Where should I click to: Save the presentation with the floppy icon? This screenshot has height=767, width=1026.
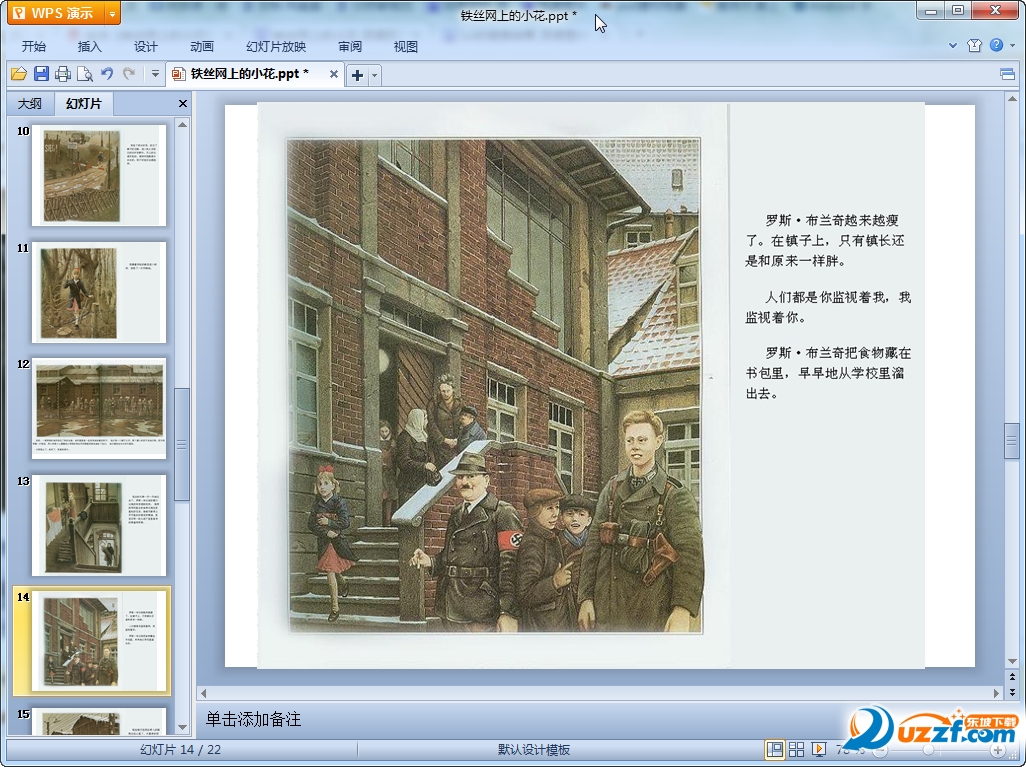[x=41, y=74]
